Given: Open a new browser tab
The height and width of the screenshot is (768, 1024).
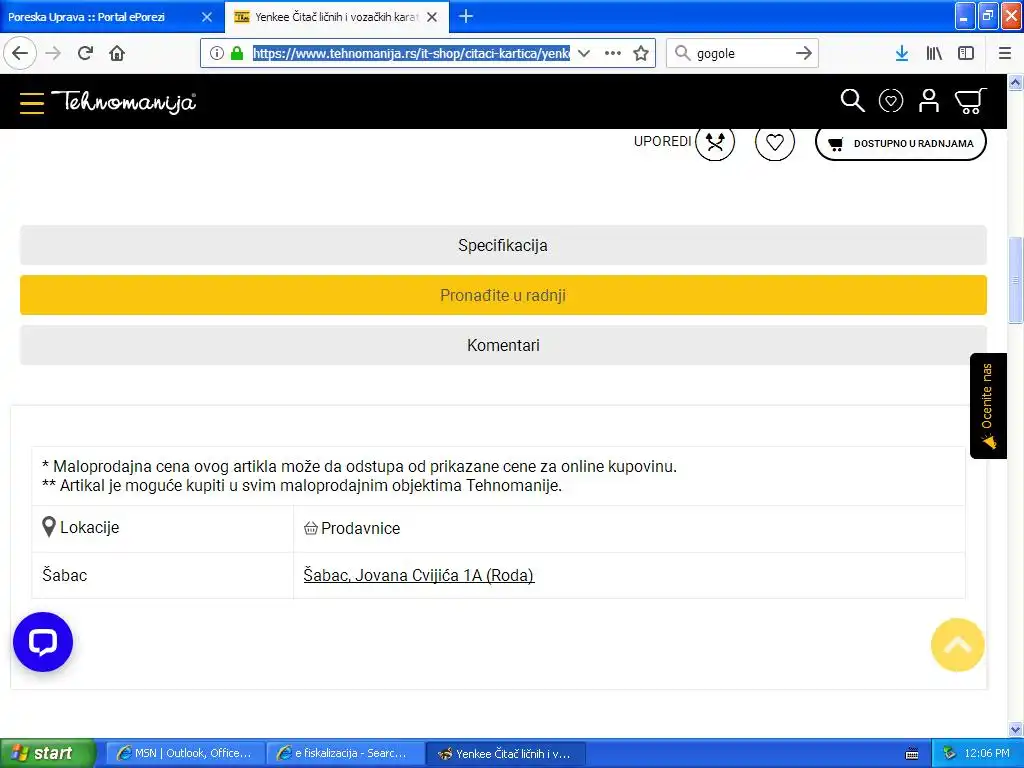Looking at the screenshot, I should tap(466, 16).
